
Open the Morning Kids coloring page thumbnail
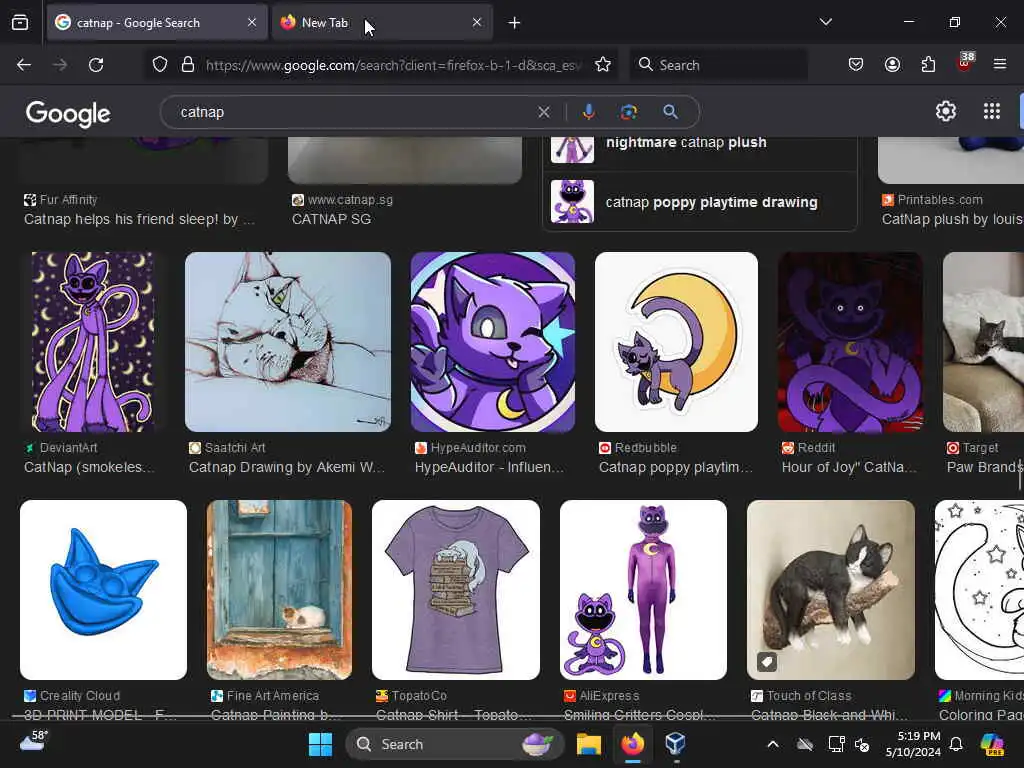tap(980, 590)
